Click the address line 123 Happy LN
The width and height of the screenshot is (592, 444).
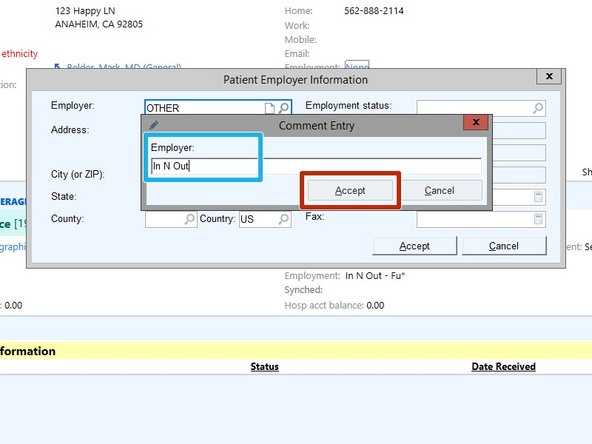(85, 11)
